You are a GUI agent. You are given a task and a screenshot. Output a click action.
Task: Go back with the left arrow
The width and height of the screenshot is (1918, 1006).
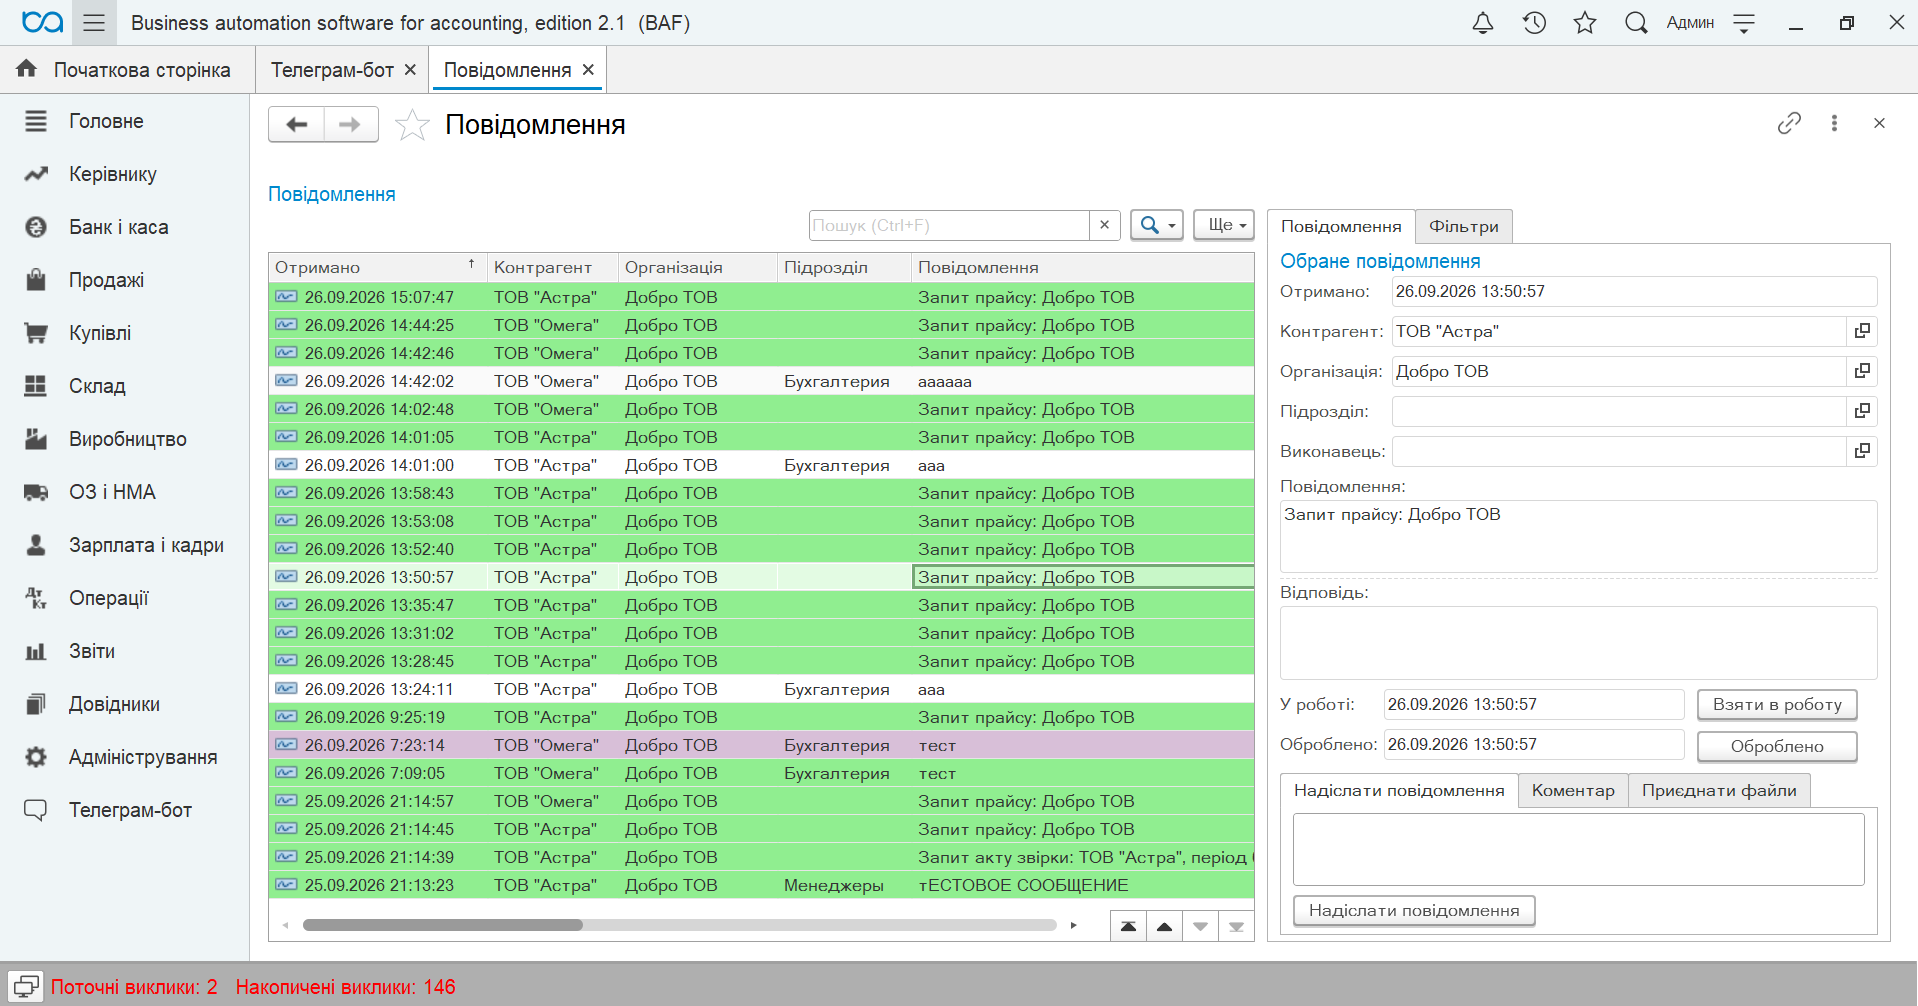[x=296, y=125]
